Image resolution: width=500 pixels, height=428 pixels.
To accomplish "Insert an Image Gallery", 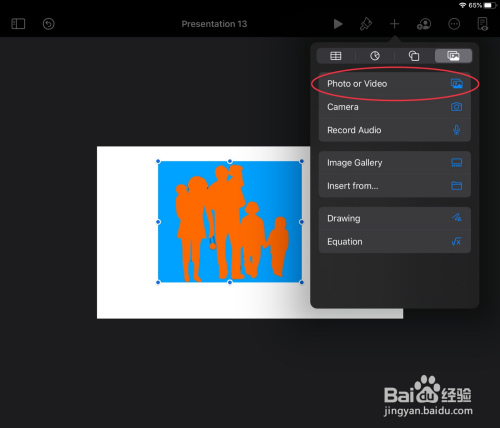I will (395, 163).
